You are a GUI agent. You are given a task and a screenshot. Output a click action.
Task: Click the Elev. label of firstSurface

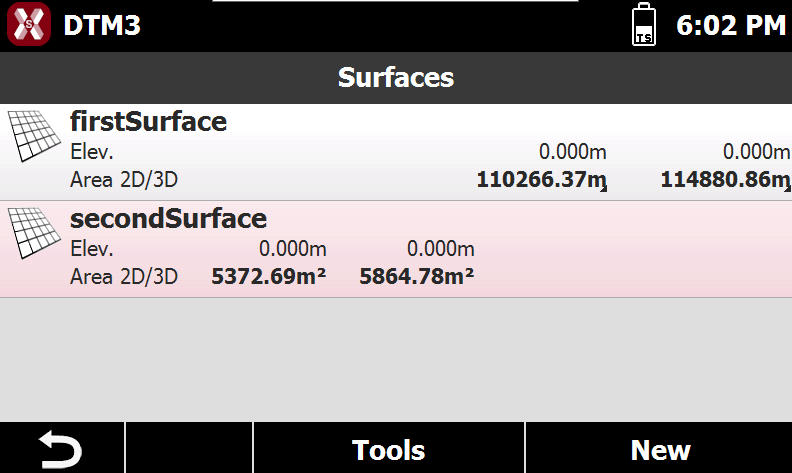point(91,152)
